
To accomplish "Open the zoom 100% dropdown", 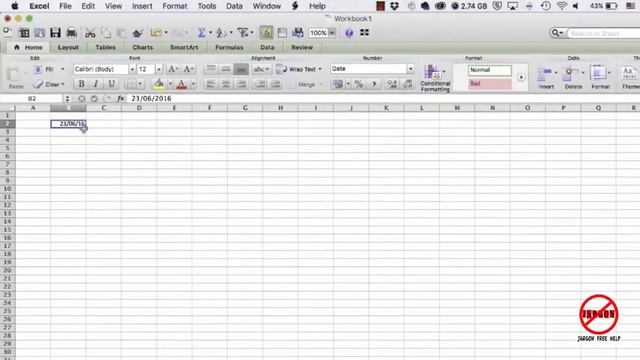I will [332, 33].
